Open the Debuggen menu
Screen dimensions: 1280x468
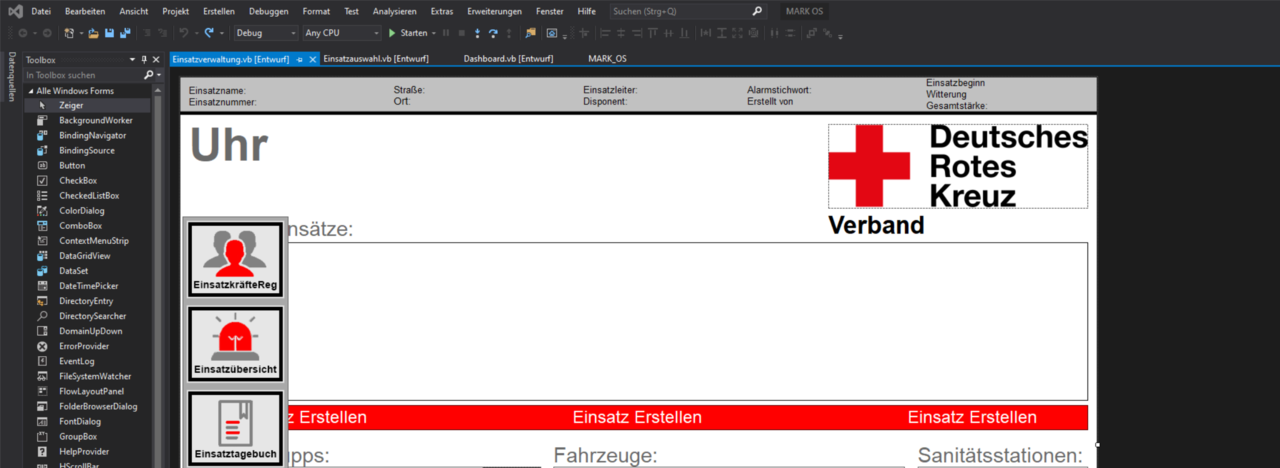[269, 11]
